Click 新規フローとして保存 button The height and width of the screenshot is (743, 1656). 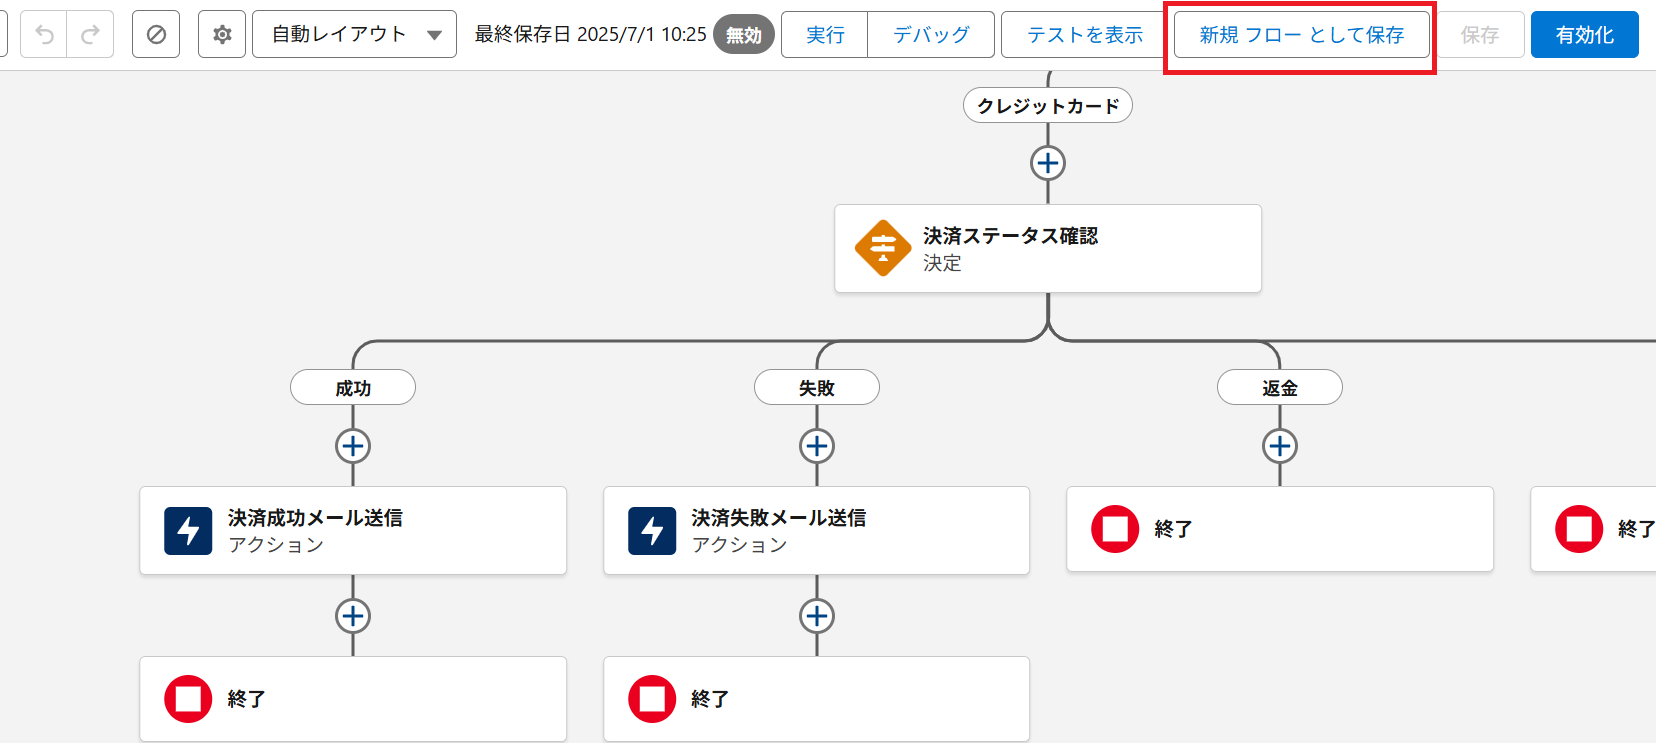coord(1301,35)
